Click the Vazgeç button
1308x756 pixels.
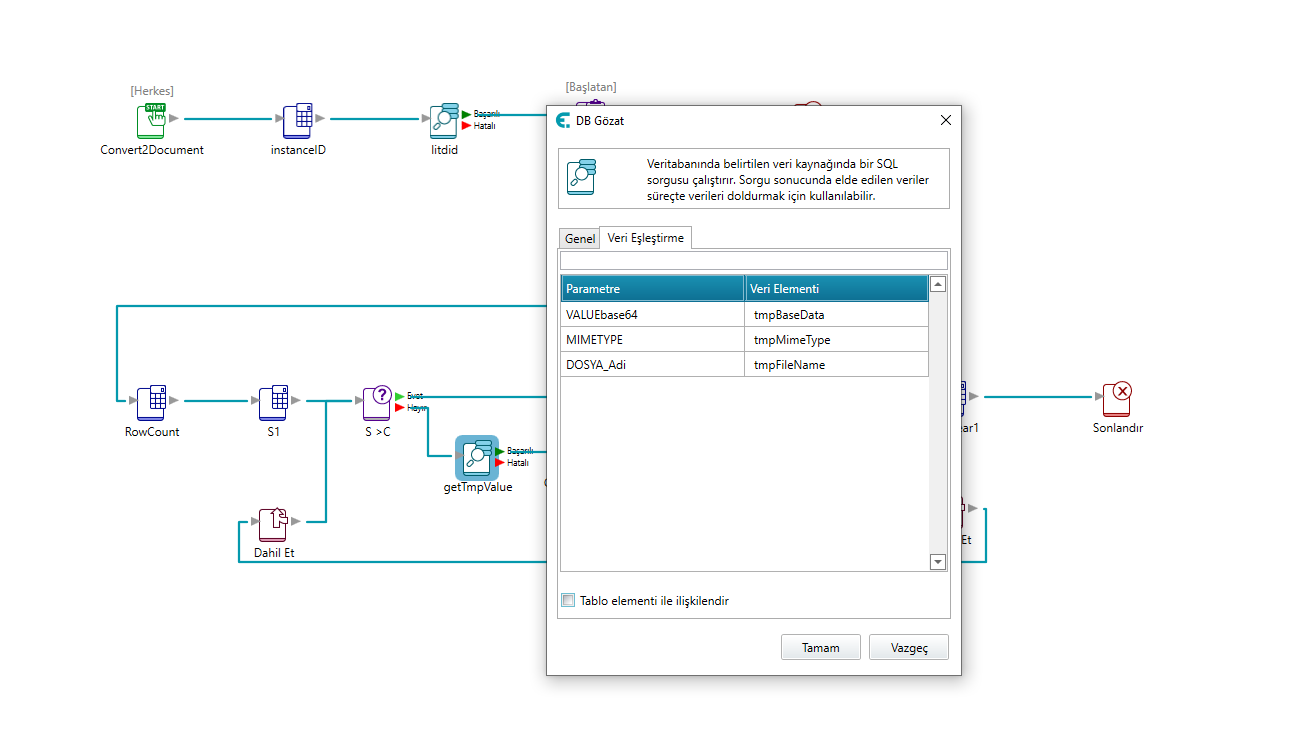[x=908, y=647]
